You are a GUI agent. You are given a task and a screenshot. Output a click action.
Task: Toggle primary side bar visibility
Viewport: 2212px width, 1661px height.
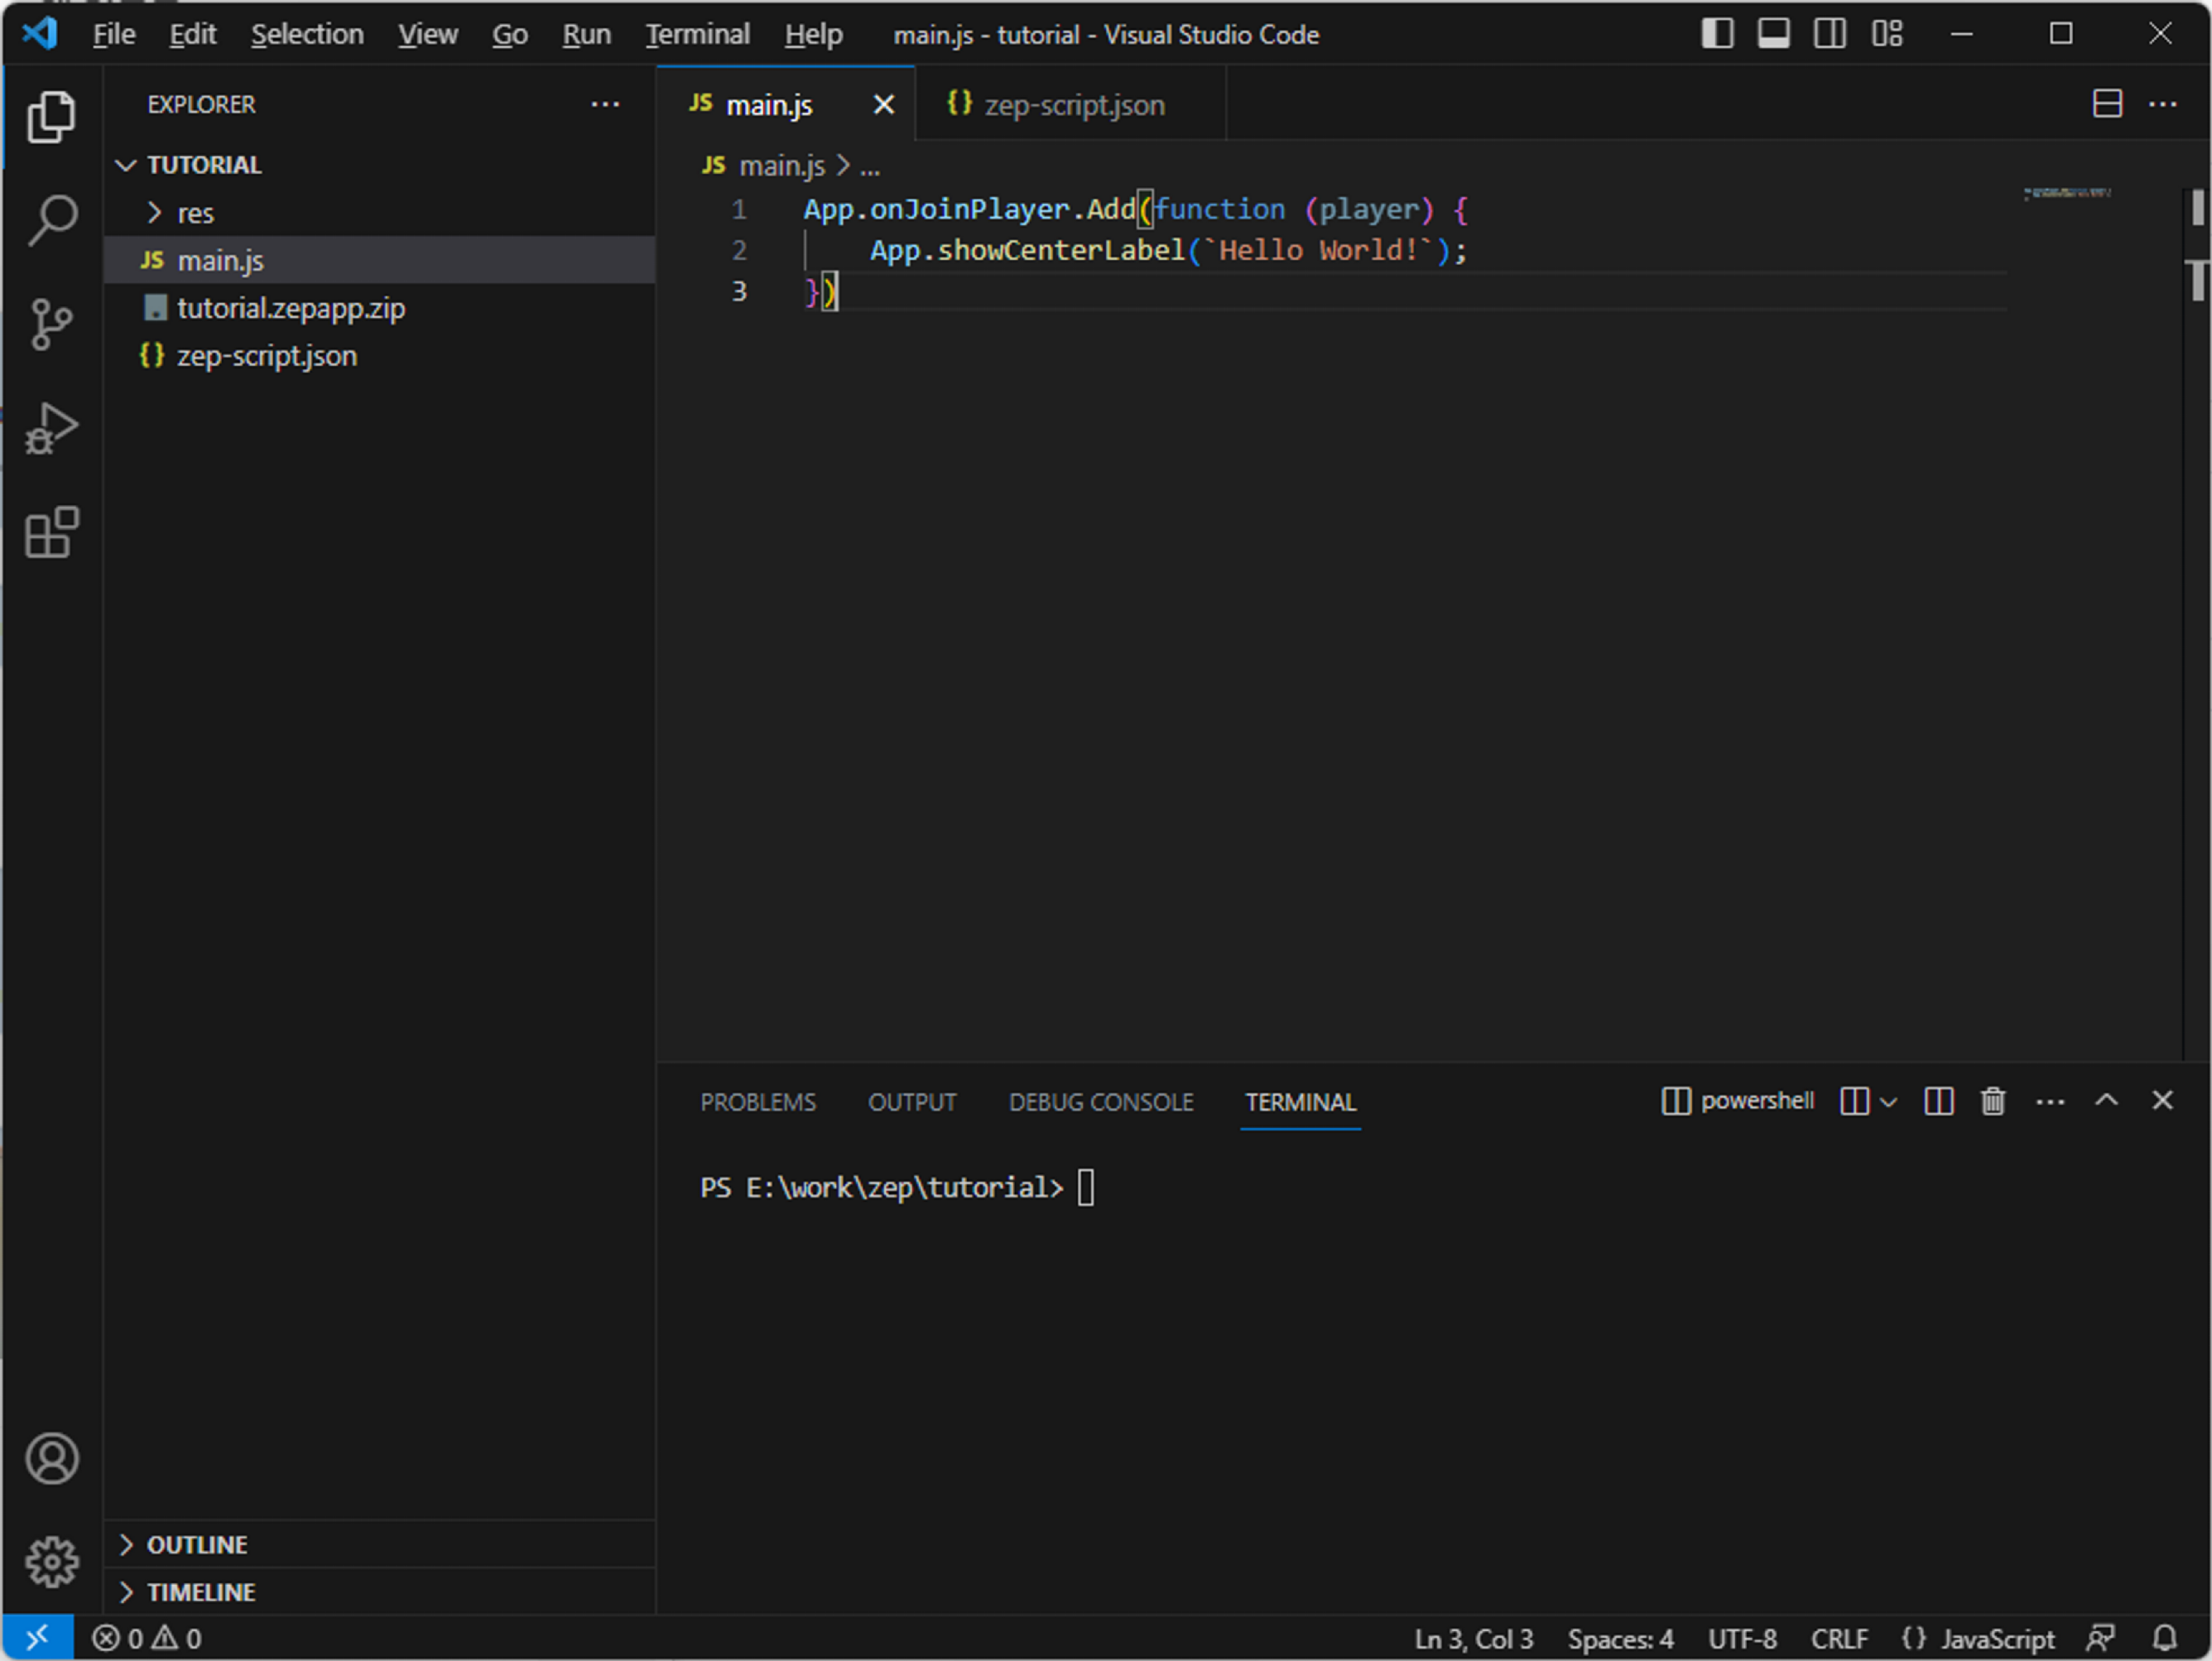(1717, 34)
